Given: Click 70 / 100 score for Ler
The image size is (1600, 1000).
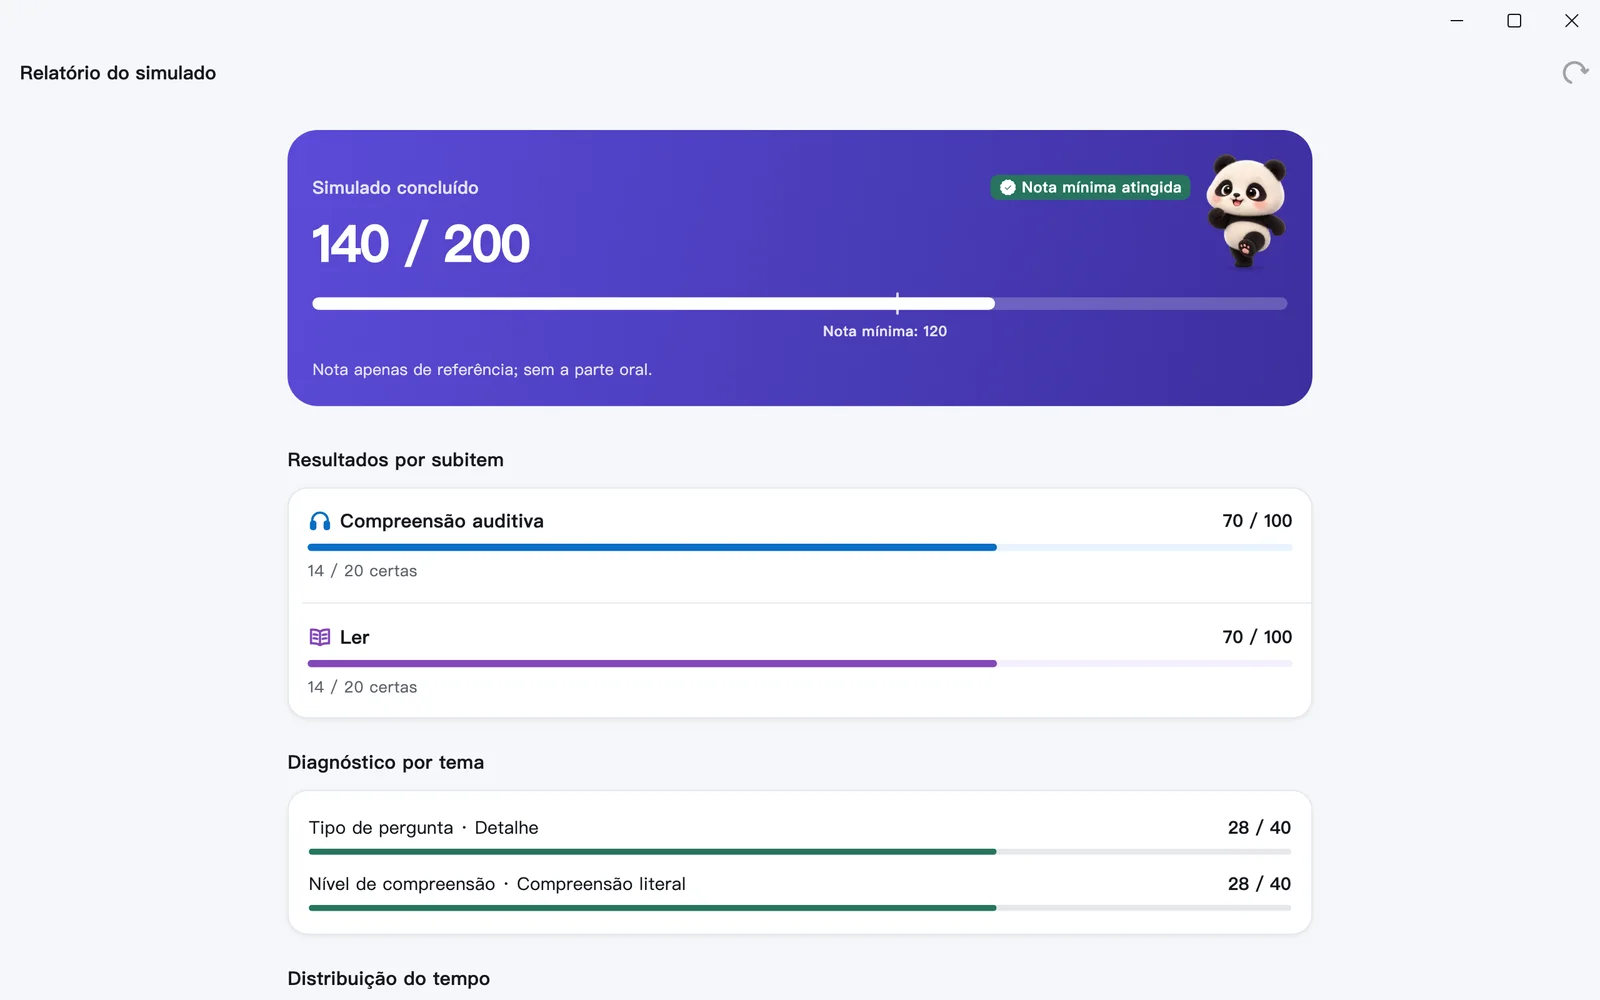Looking at the screenshot, I should pyautogui.click(x=1257, y=637).
